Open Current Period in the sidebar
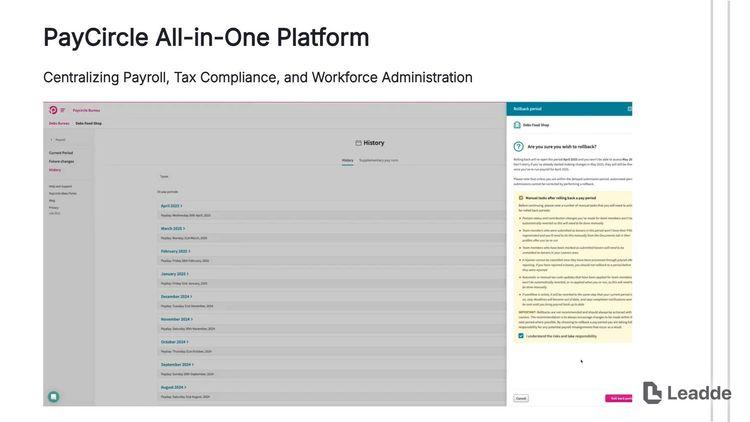This screenshot has height=422, width=750. click(61, 153)
